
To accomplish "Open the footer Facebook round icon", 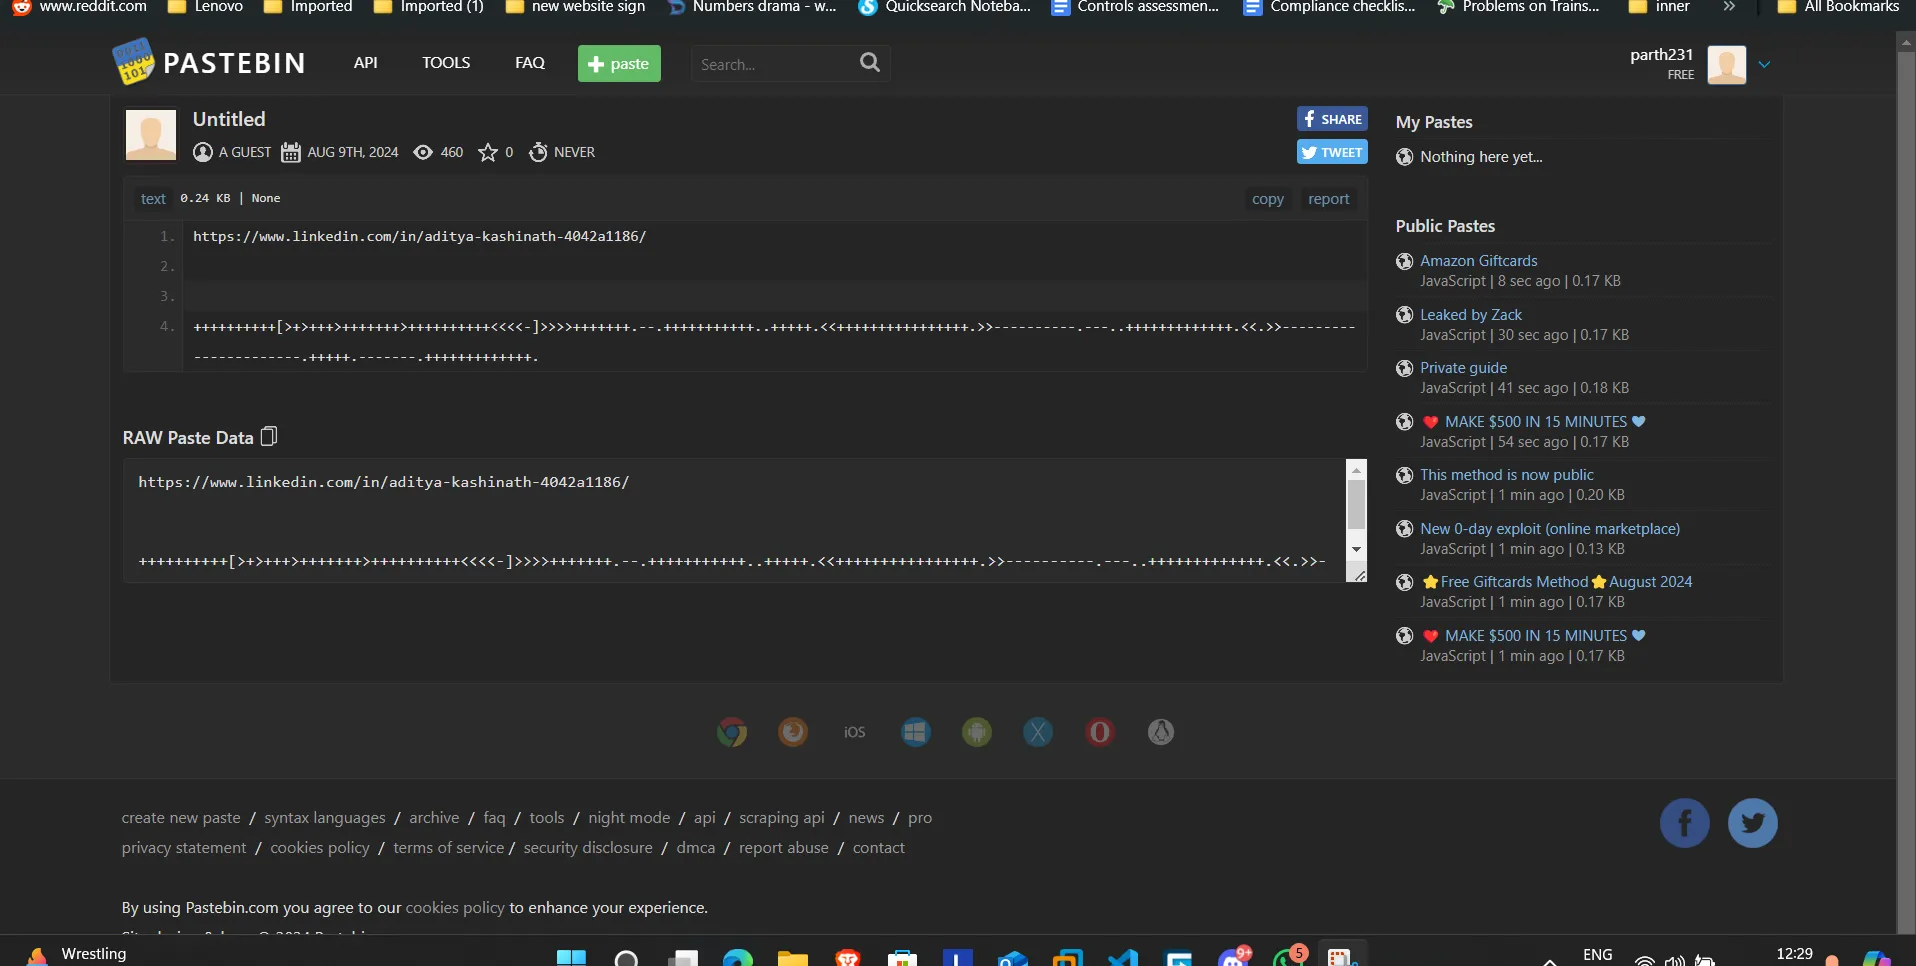I will pos(1684,823).
